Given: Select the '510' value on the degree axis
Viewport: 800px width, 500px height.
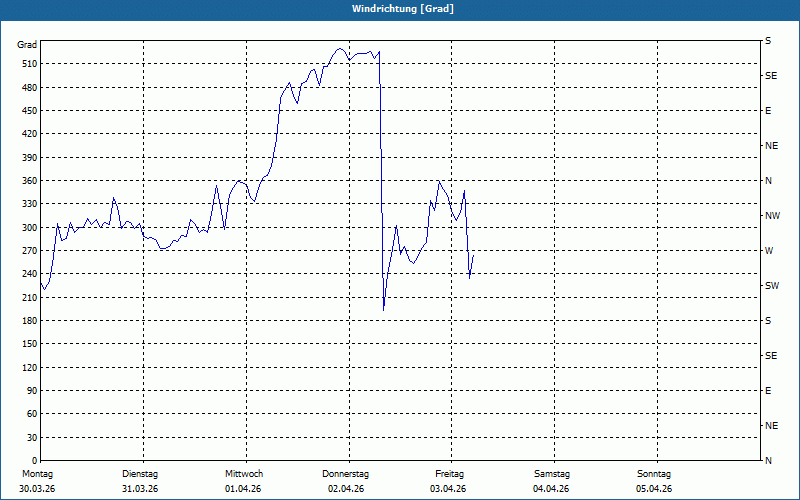Looking at the screenshot, I should [30, 64].
